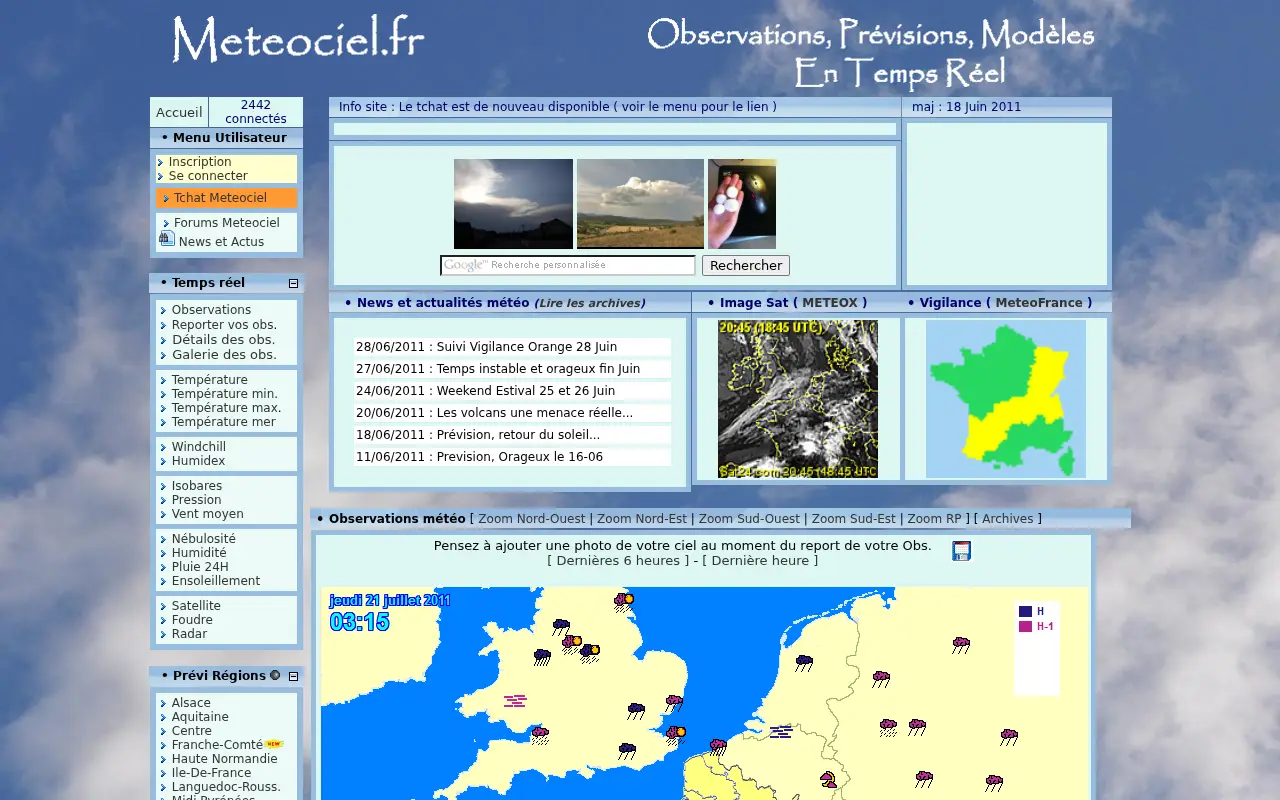This screenshot has width=1280, height=800.
Task: Select Isobares in the Temps réel menu
Action: pos(197,486)
